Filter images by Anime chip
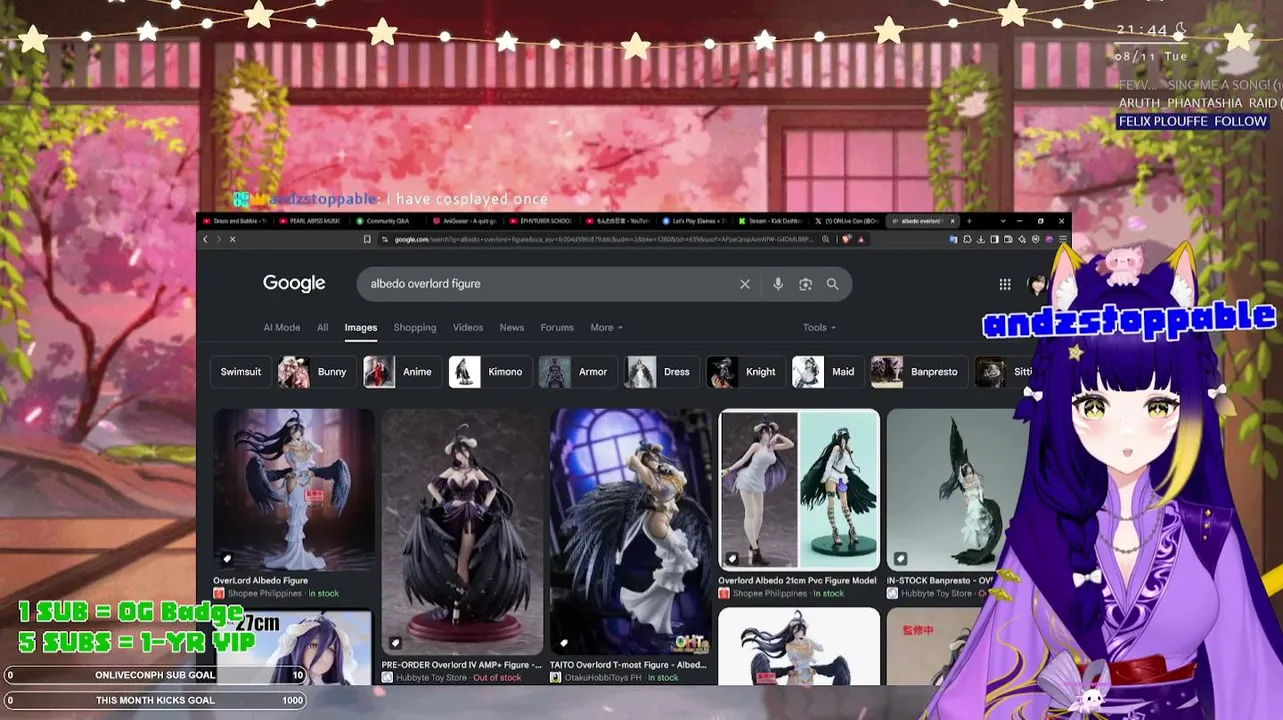The width and height of the screenshot is (1283, 720). (x=402, y=372)
